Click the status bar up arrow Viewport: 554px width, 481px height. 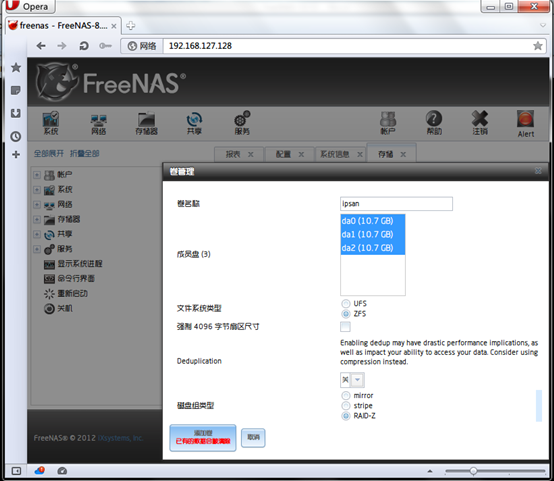click(430, 471)
